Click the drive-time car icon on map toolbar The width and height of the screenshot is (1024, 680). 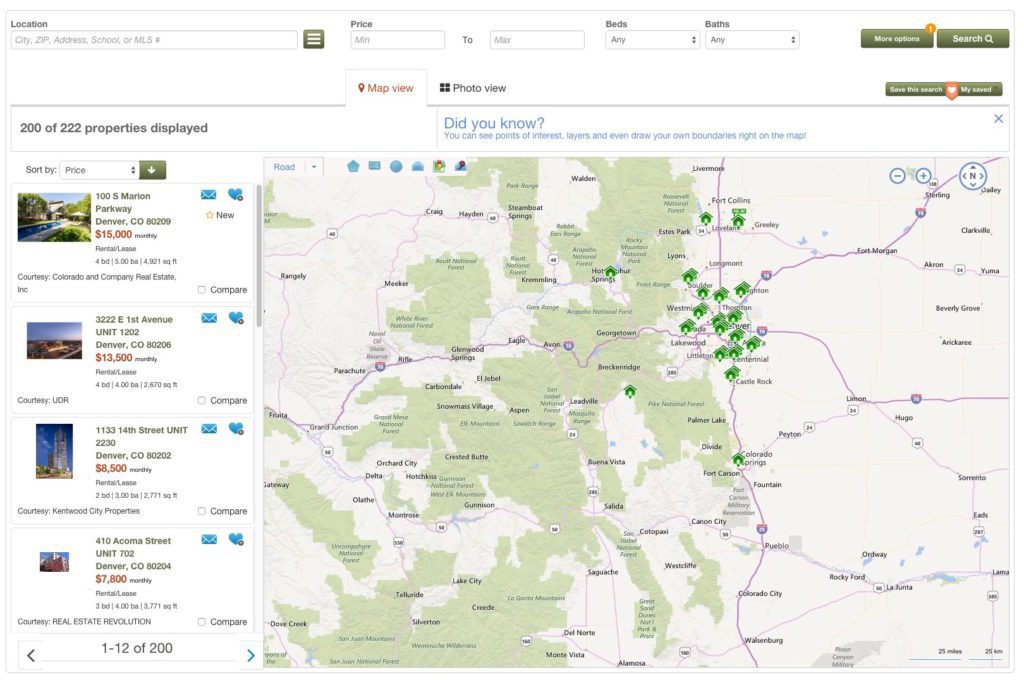418,167
